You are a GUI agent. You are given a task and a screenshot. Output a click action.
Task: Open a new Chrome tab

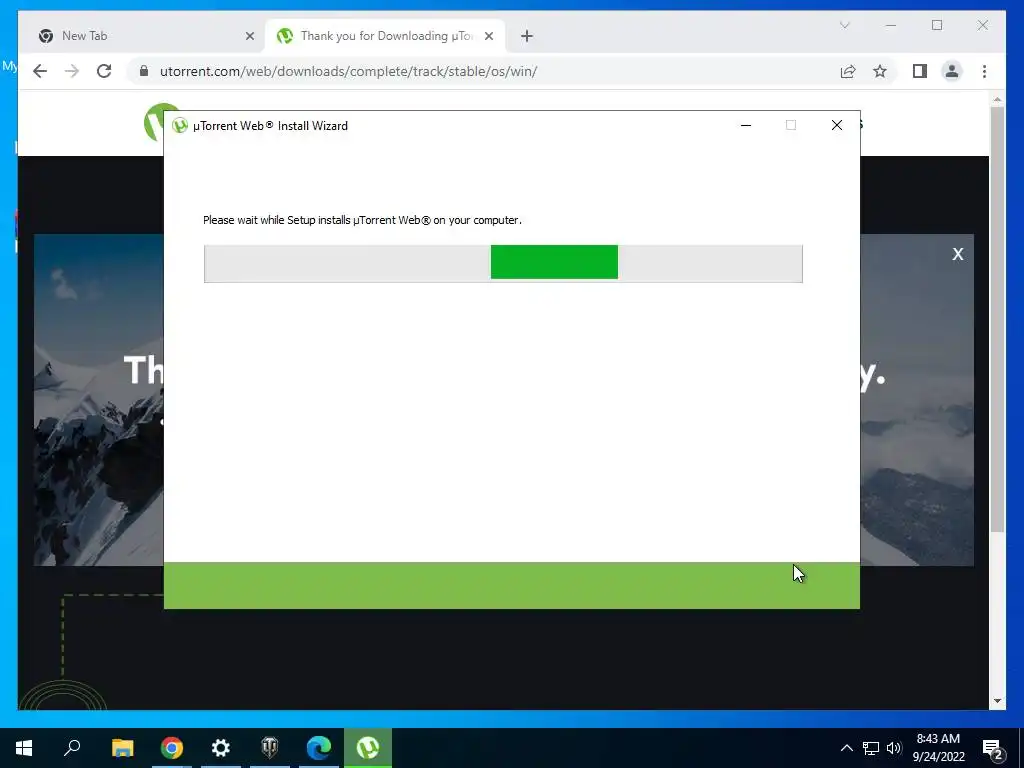click(x=527, y=36)
